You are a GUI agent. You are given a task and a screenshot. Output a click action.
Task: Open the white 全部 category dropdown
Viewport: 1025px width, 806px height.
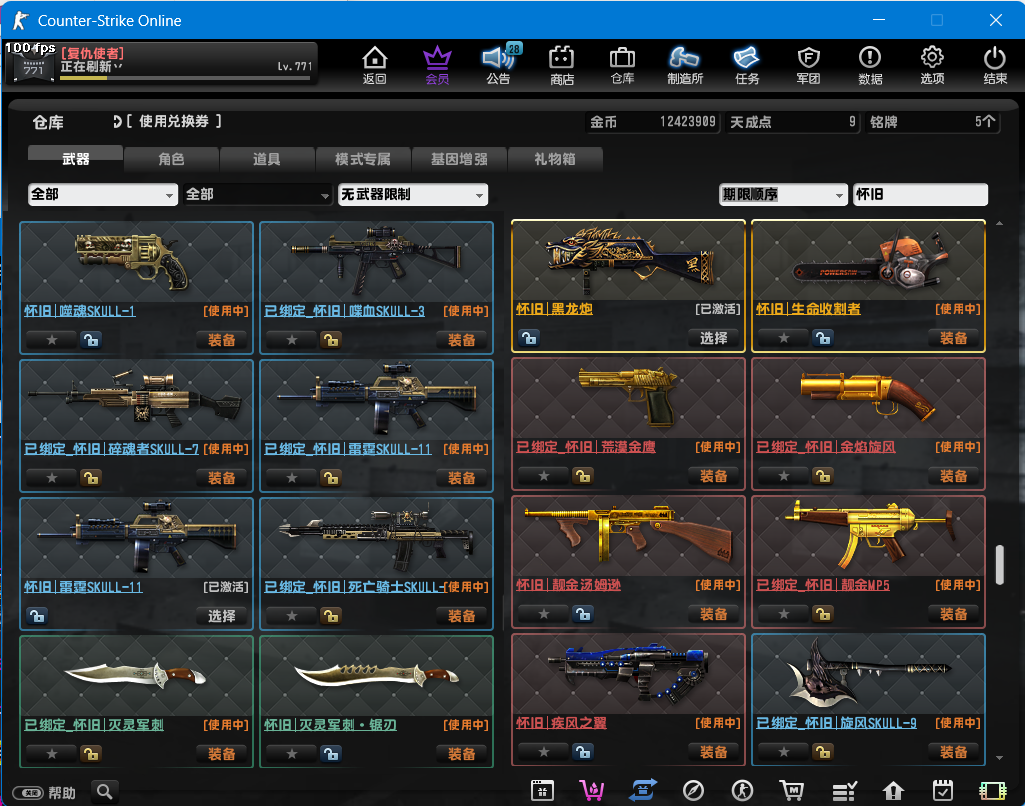(x=103, y=194)
